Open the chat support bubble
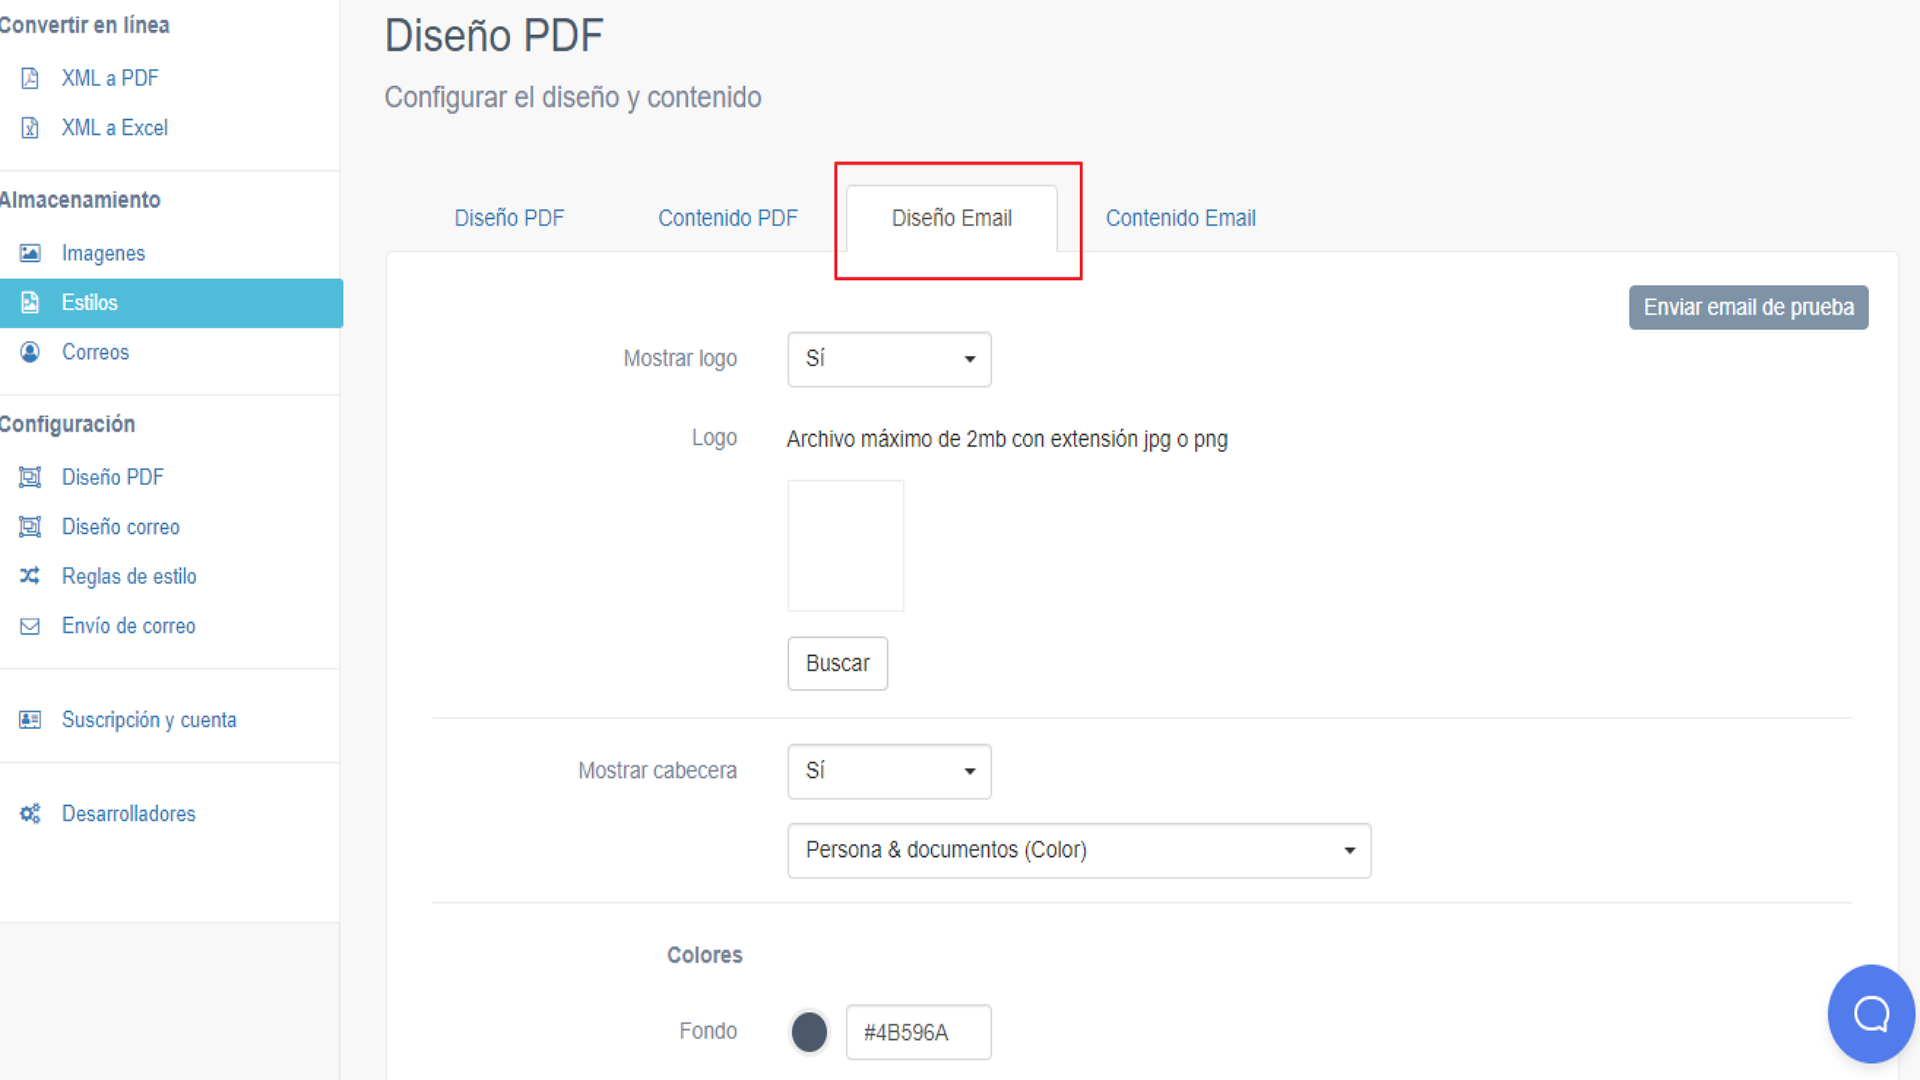 click(1871, 1014)
